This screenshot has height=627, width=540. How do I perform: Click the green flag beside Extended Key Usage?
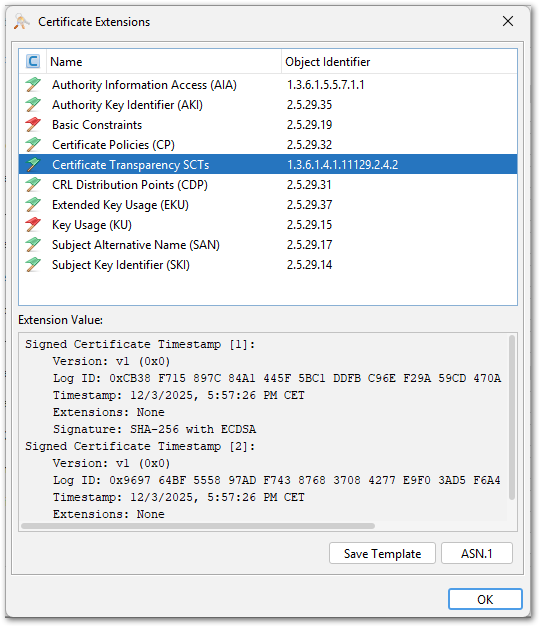pyautogui.click(x=33, y=204)
